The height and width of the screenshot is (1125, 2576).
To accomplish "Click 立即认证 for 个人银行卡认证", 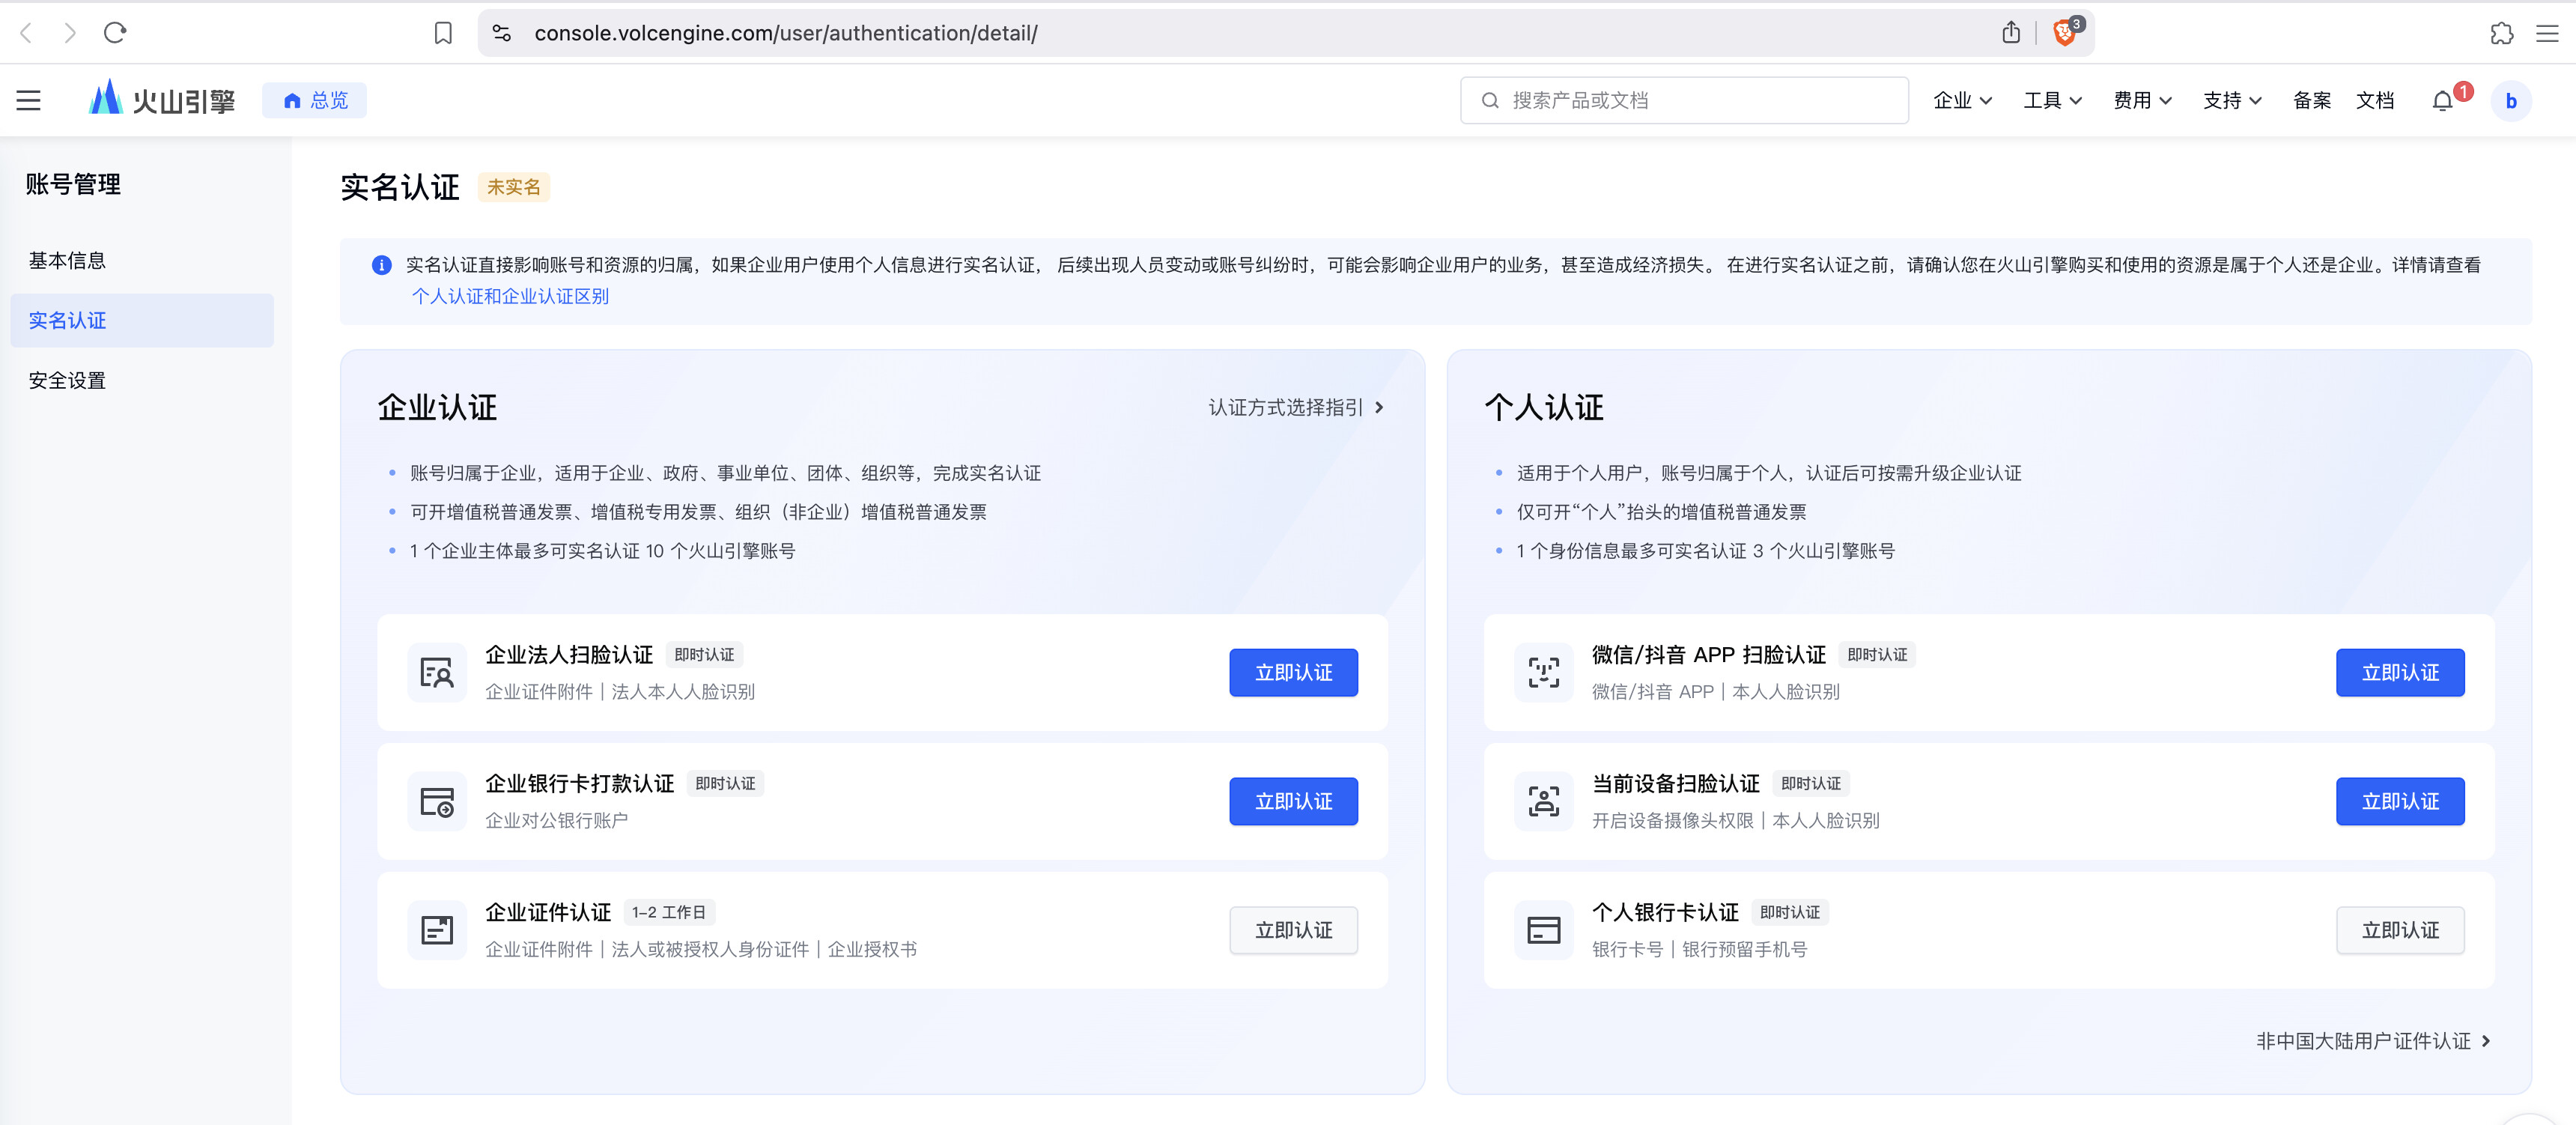I will (x=2399, y=930).
